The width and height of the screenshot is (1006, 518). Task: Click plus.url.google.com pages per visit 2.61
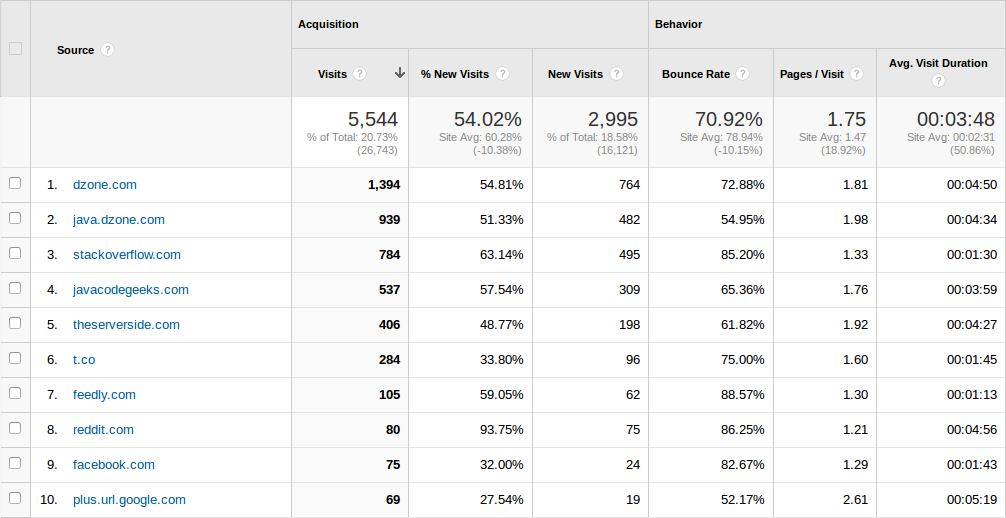pyautogui.click(x=856, y=499)
